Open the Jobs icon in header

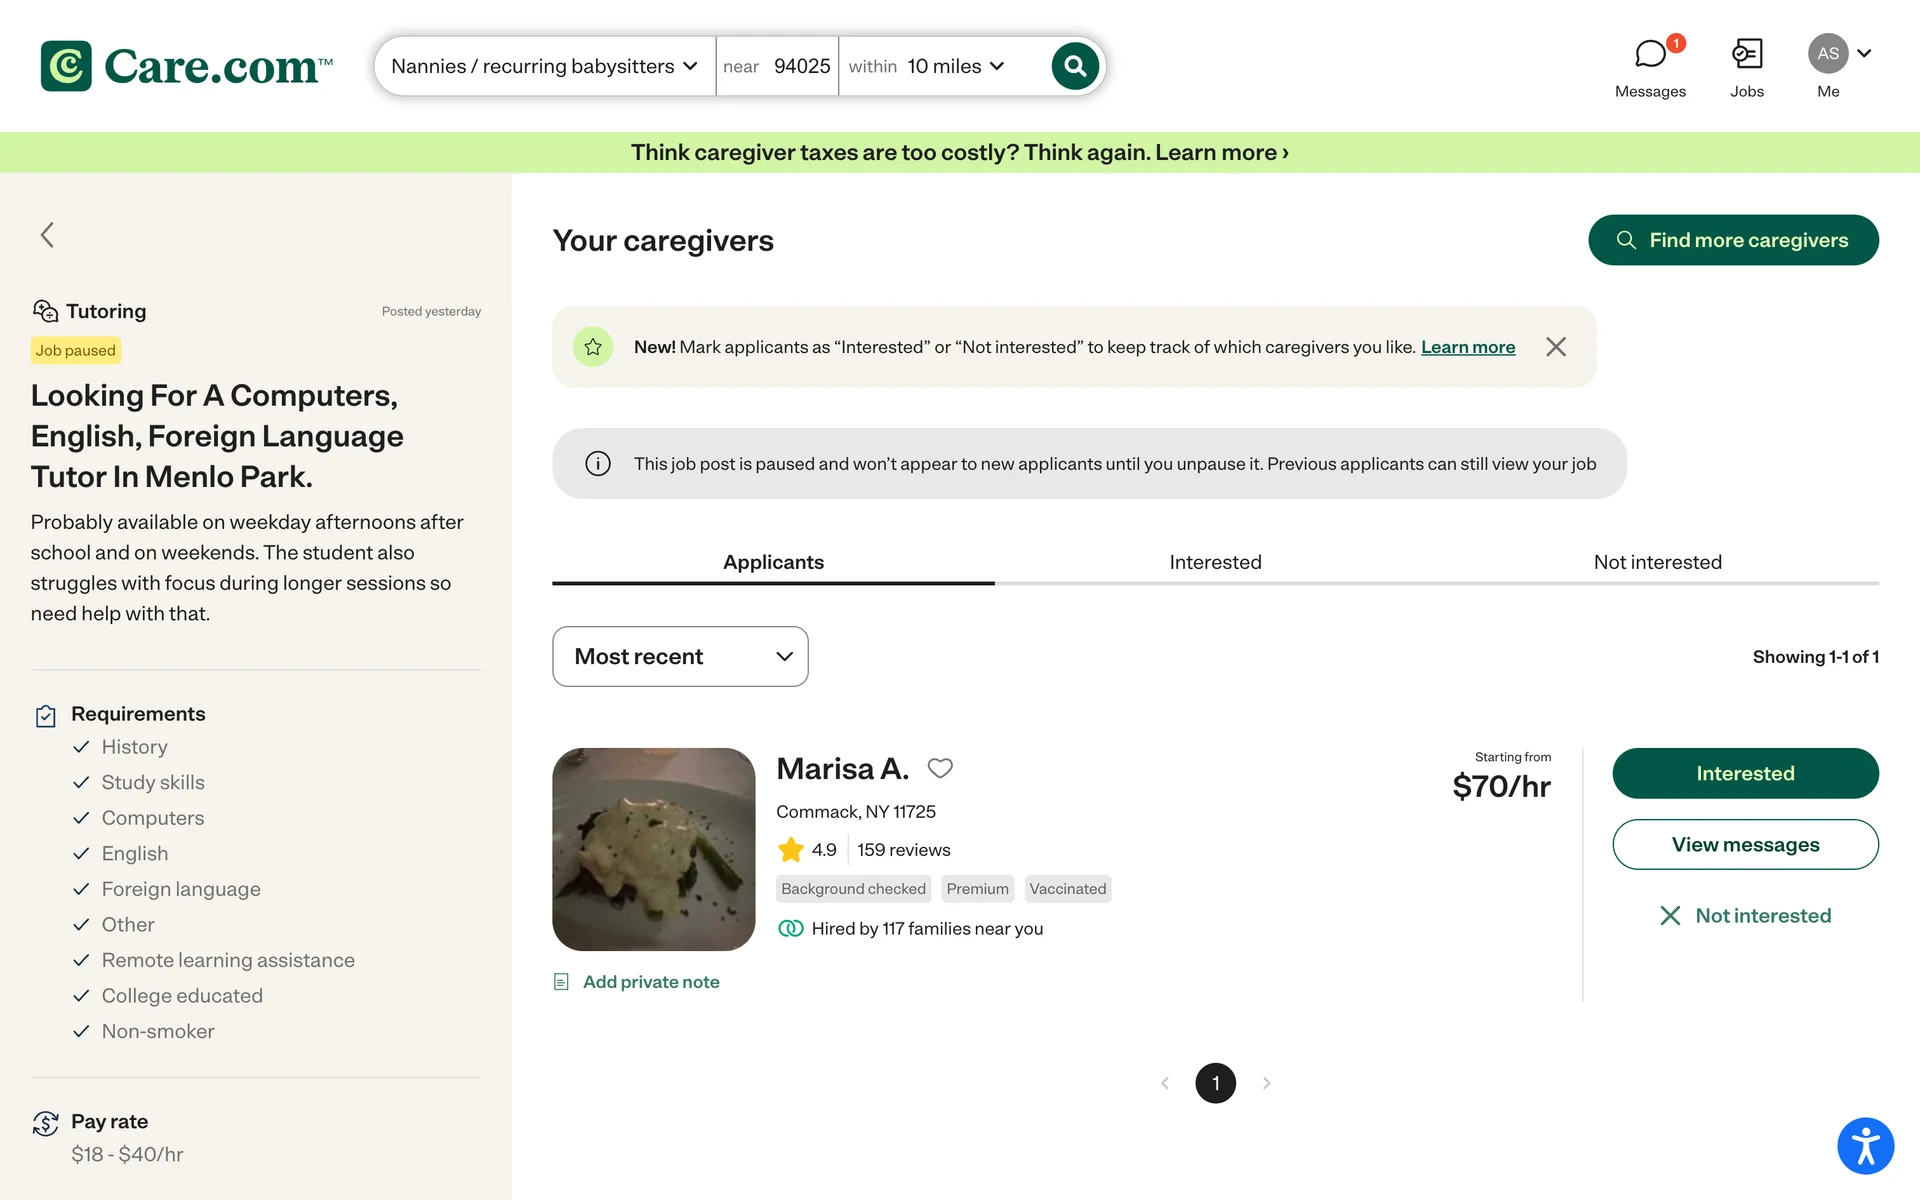pyautogui.click(x=1747, y=54)
